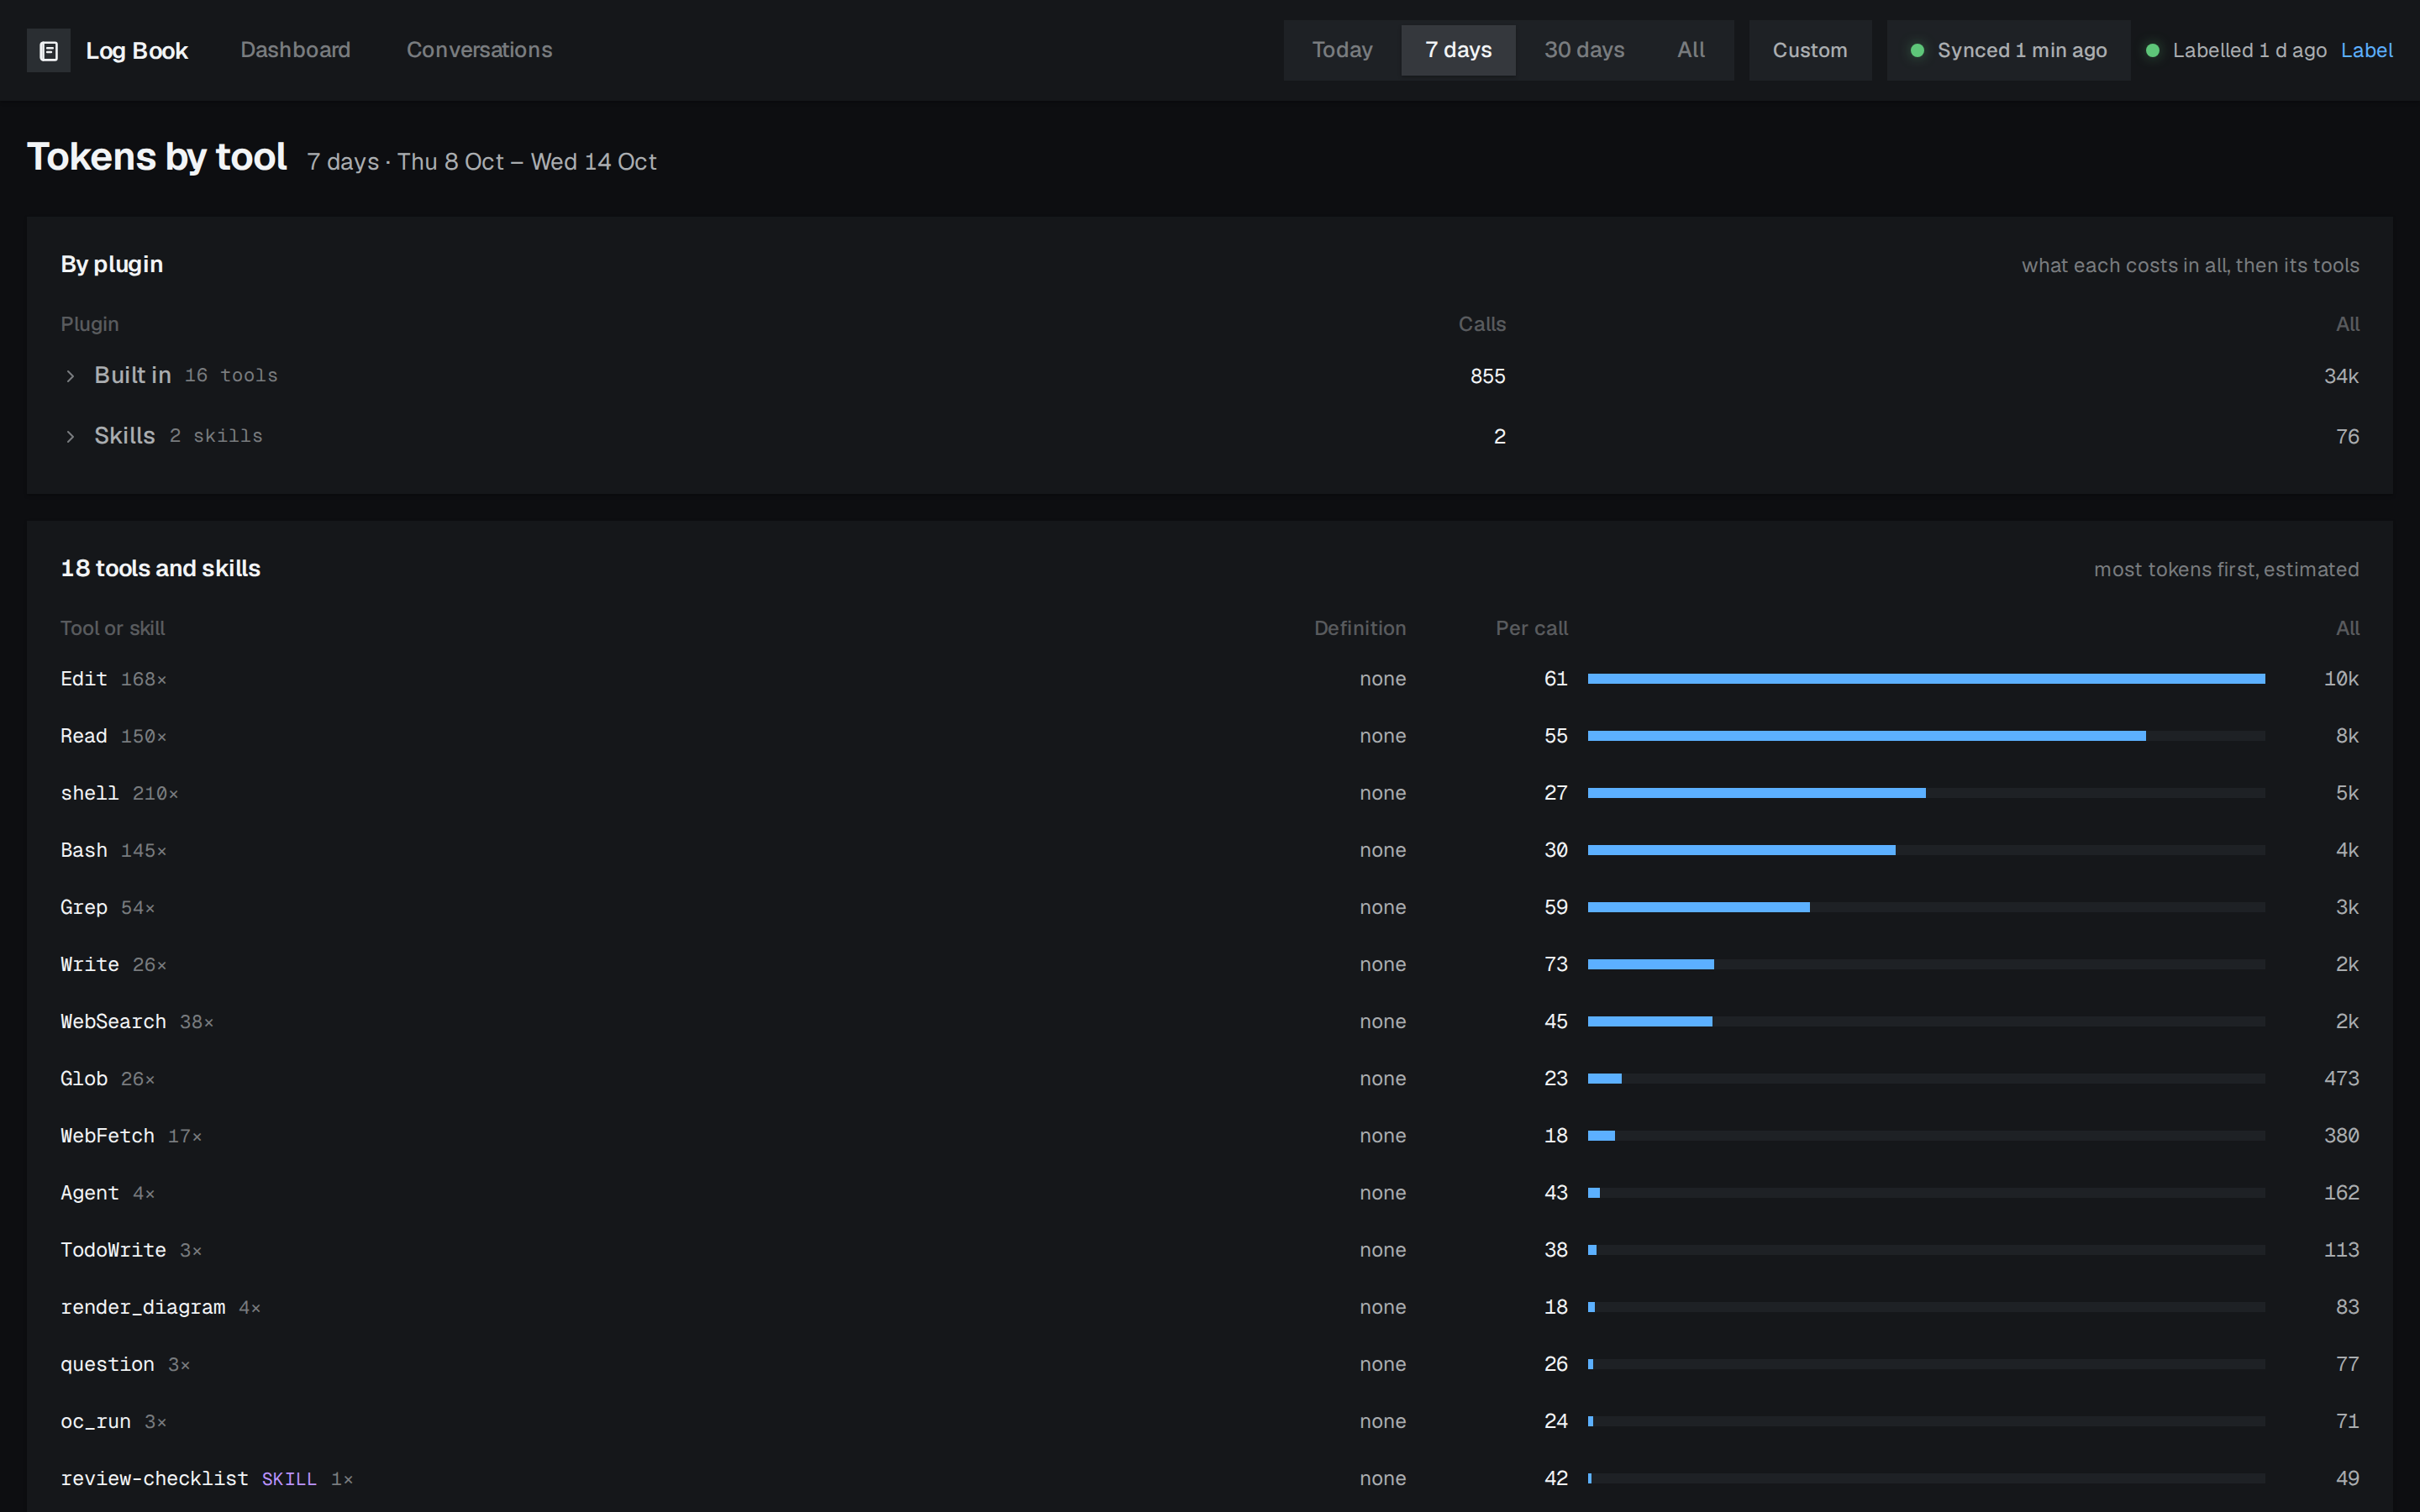Click the Per call column header
The image size is (2420, 1512).
pos(1531,628)
